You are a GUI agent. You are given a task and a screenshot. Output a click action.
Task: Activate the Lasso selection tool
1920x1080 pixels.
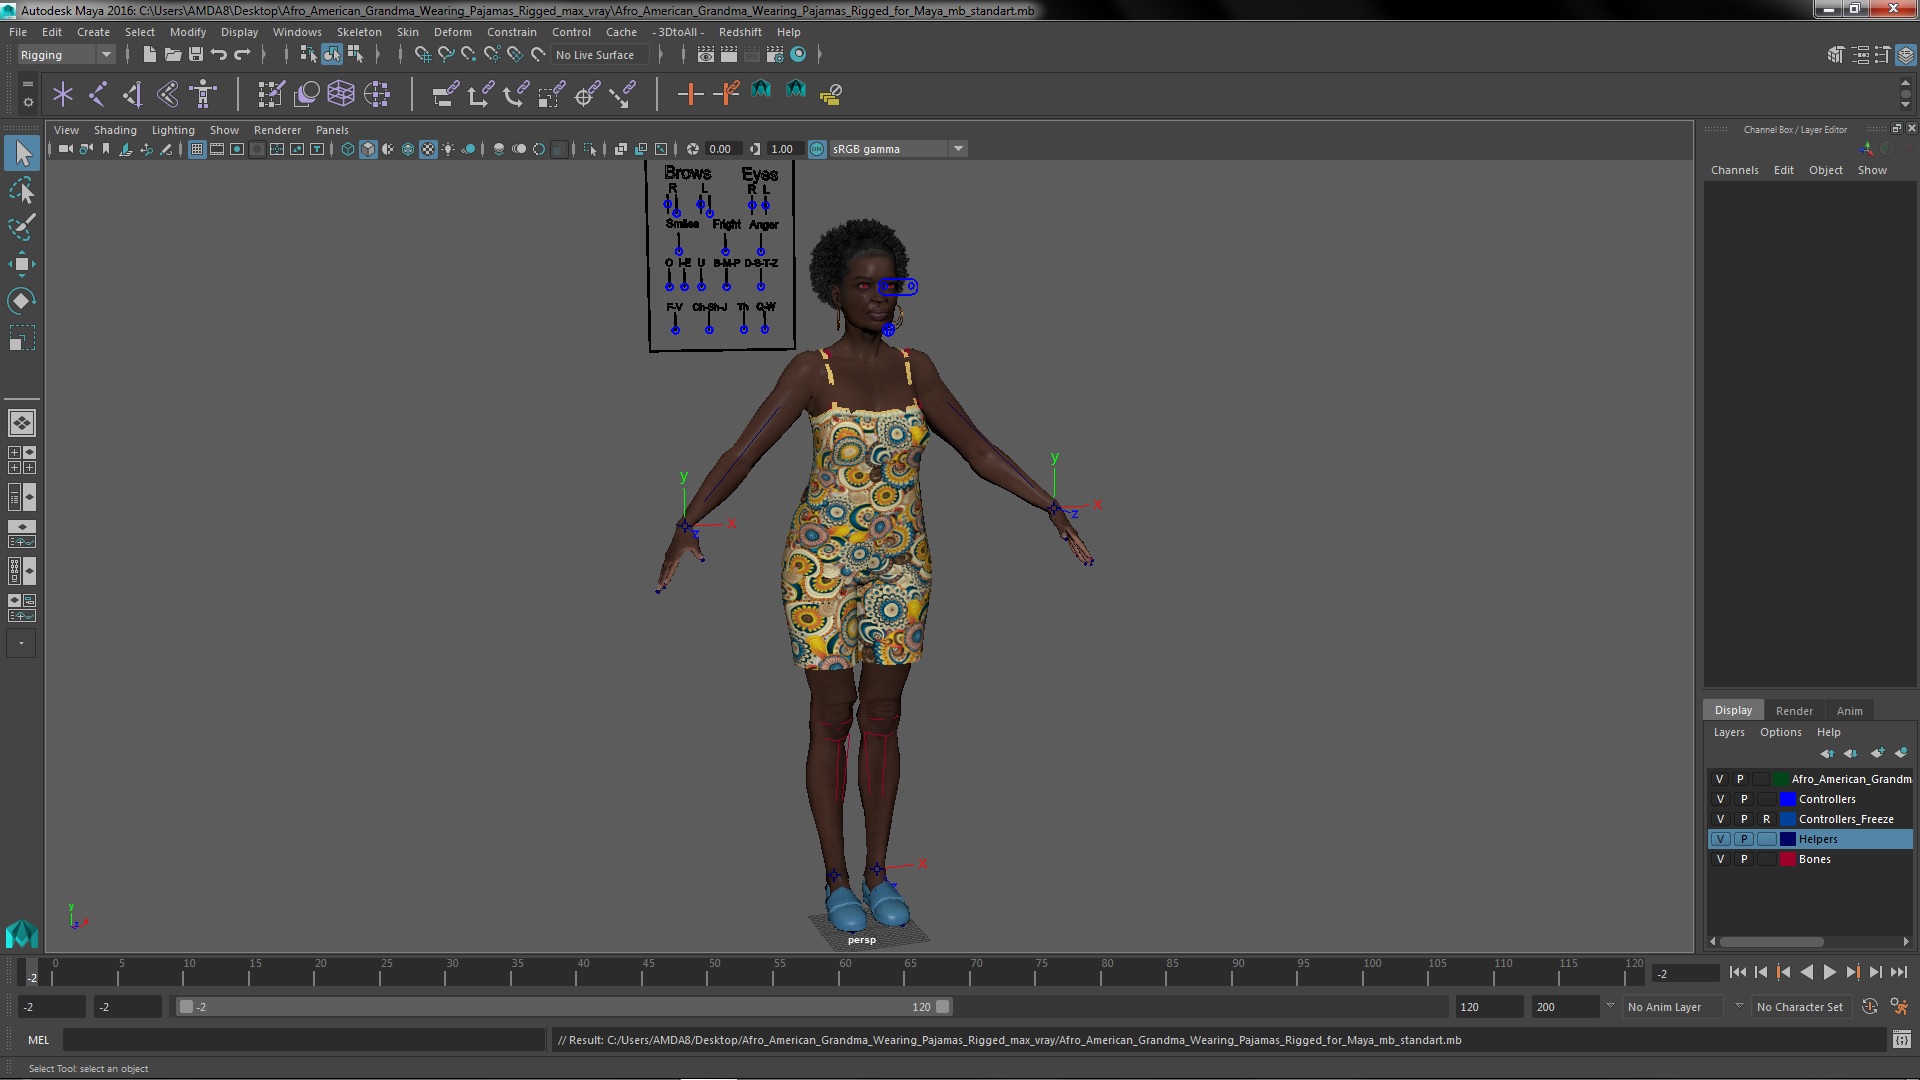click(22, 190)
